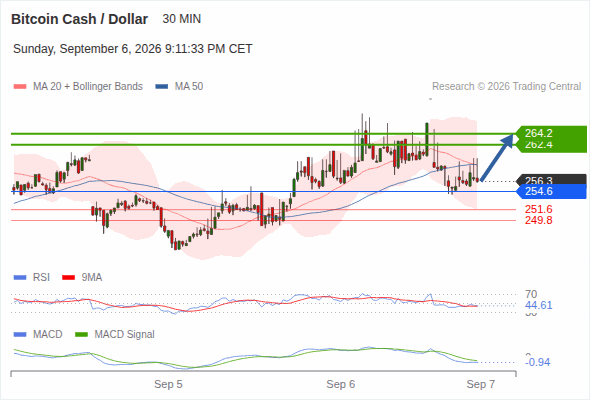The width and height of the screenshot is (590, 400).
Task: Click the RSI 70 level label
Action: (531, 294)
